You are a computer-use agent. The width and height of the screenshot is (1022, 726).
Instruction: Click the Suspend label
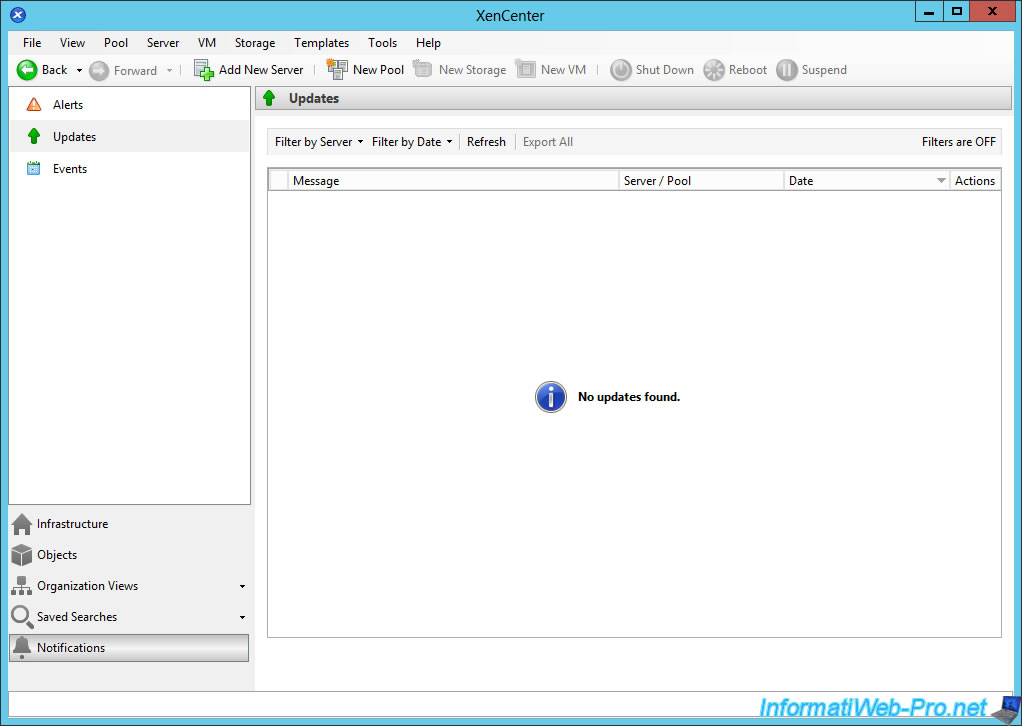tap(824, 70)
